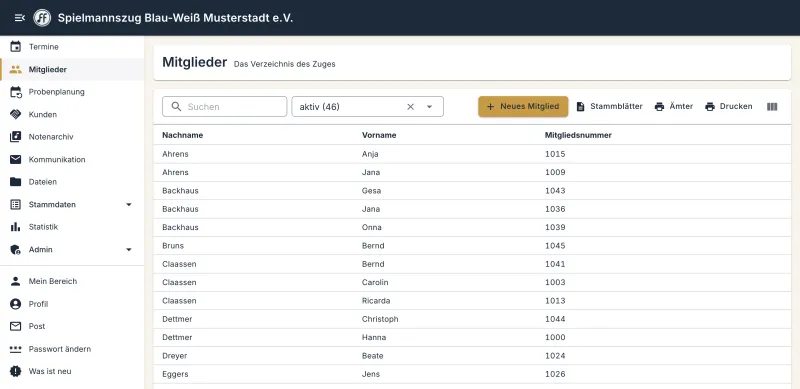800x389 pixels.
Task: Open Passwort ändern from the sidebar
Action: coord(72,349)
